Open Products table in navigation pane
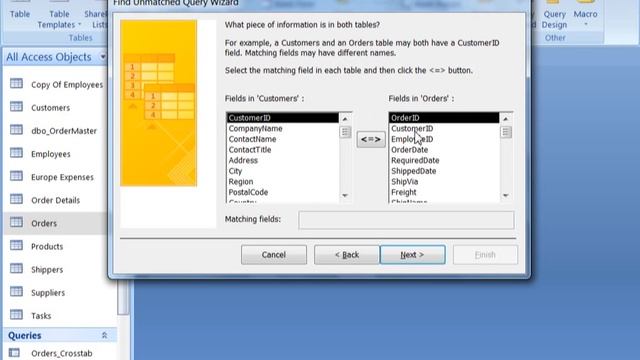 click(47, 247)
